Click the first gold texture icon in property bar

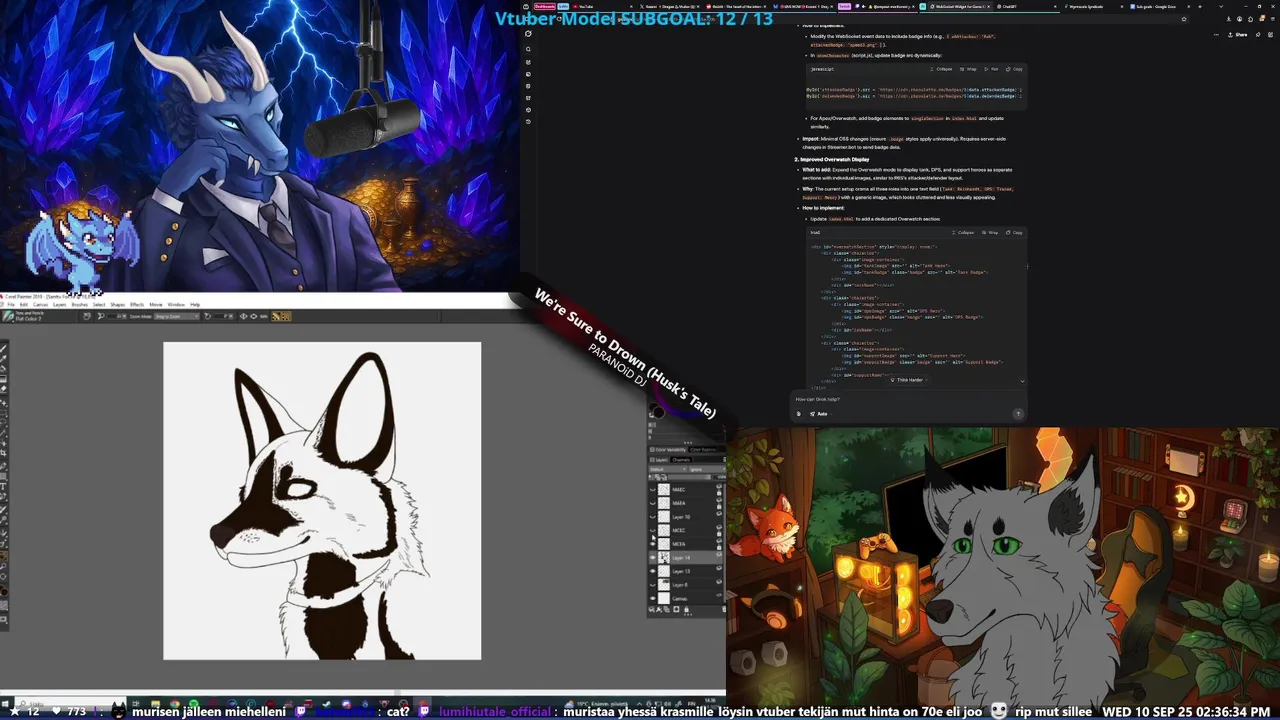pos(275,316)
